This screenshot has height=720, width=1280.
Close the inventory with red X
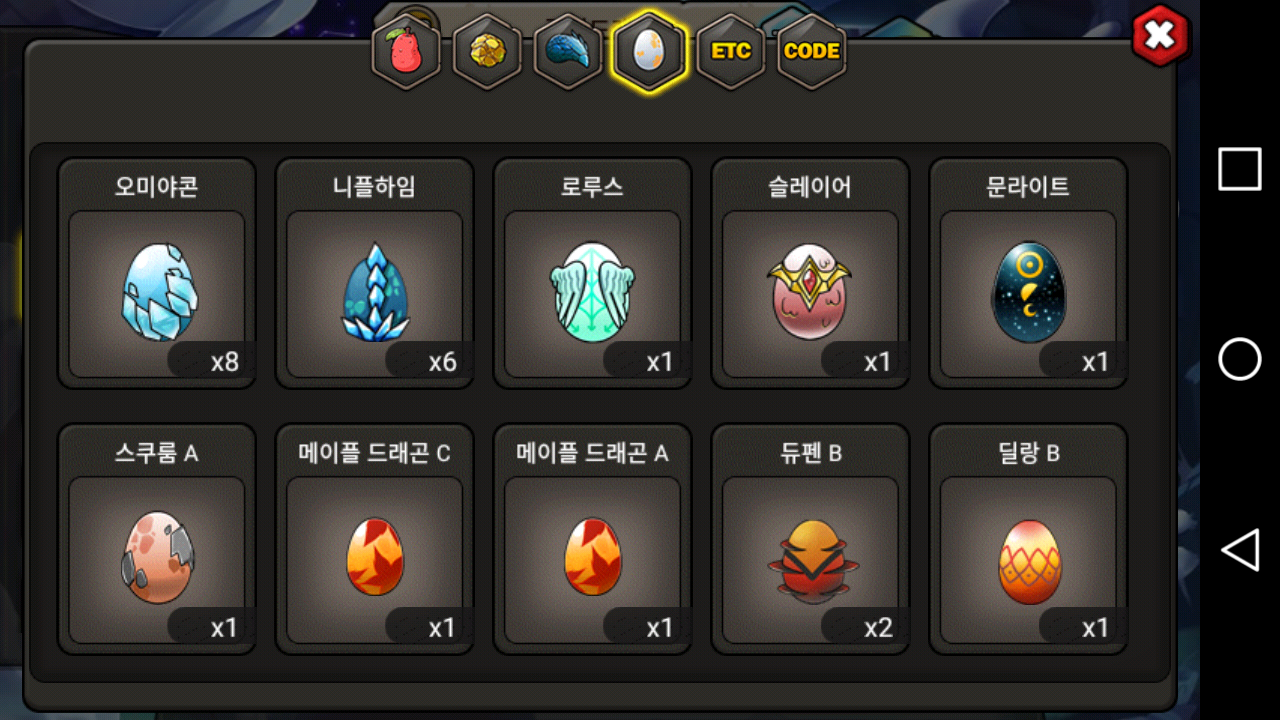1159,36
